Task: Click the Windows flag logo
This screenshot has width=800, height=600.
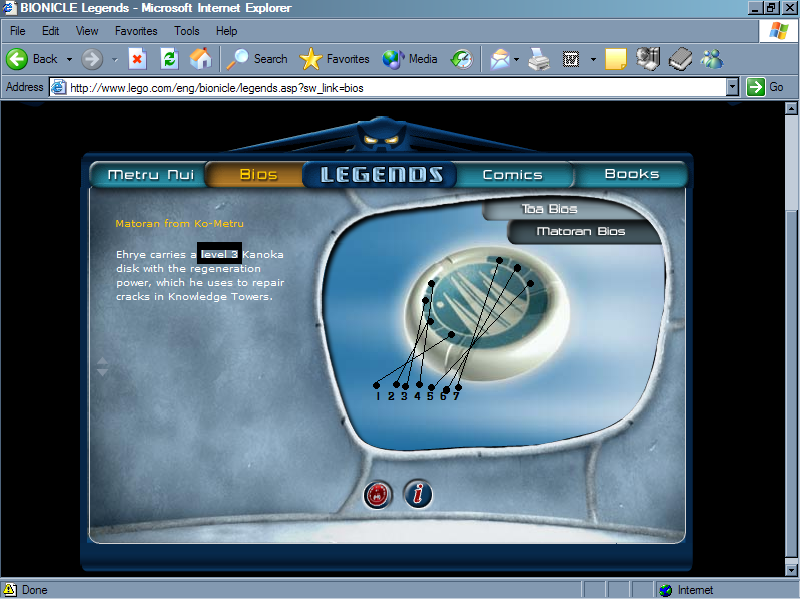Action: tap(778, 31)
